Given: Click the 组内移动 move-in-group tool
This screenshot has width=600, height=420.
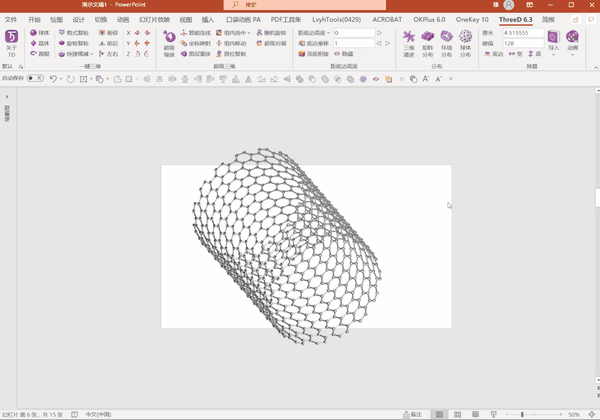Looking at the screenshot, I should 231,43.
